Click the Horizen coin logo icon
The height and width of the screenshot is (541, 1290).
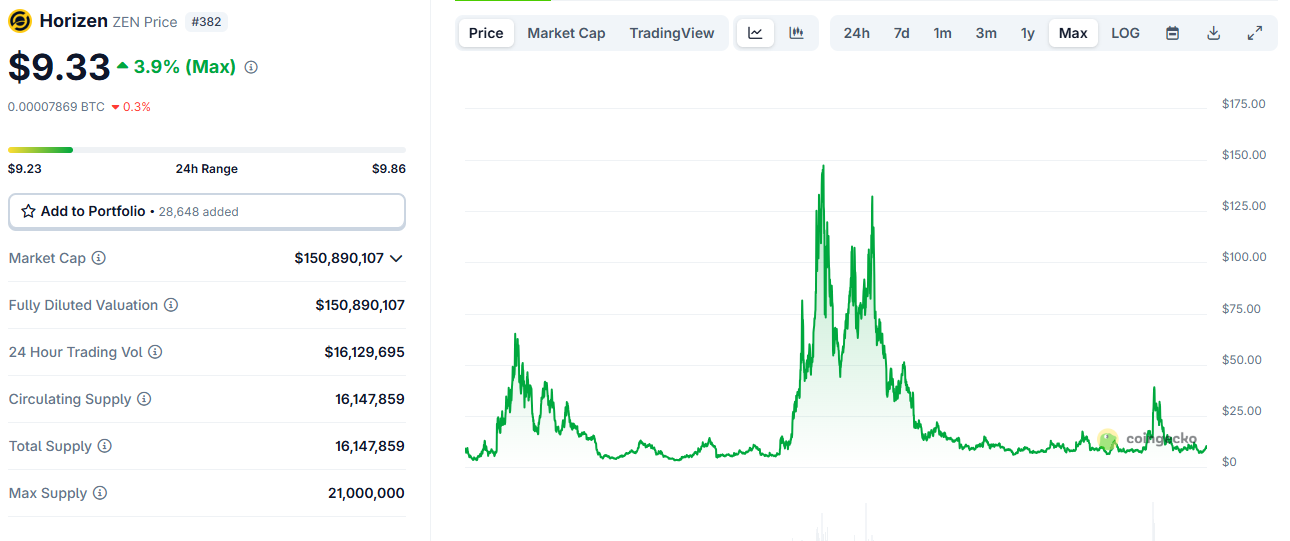point(20,21)
